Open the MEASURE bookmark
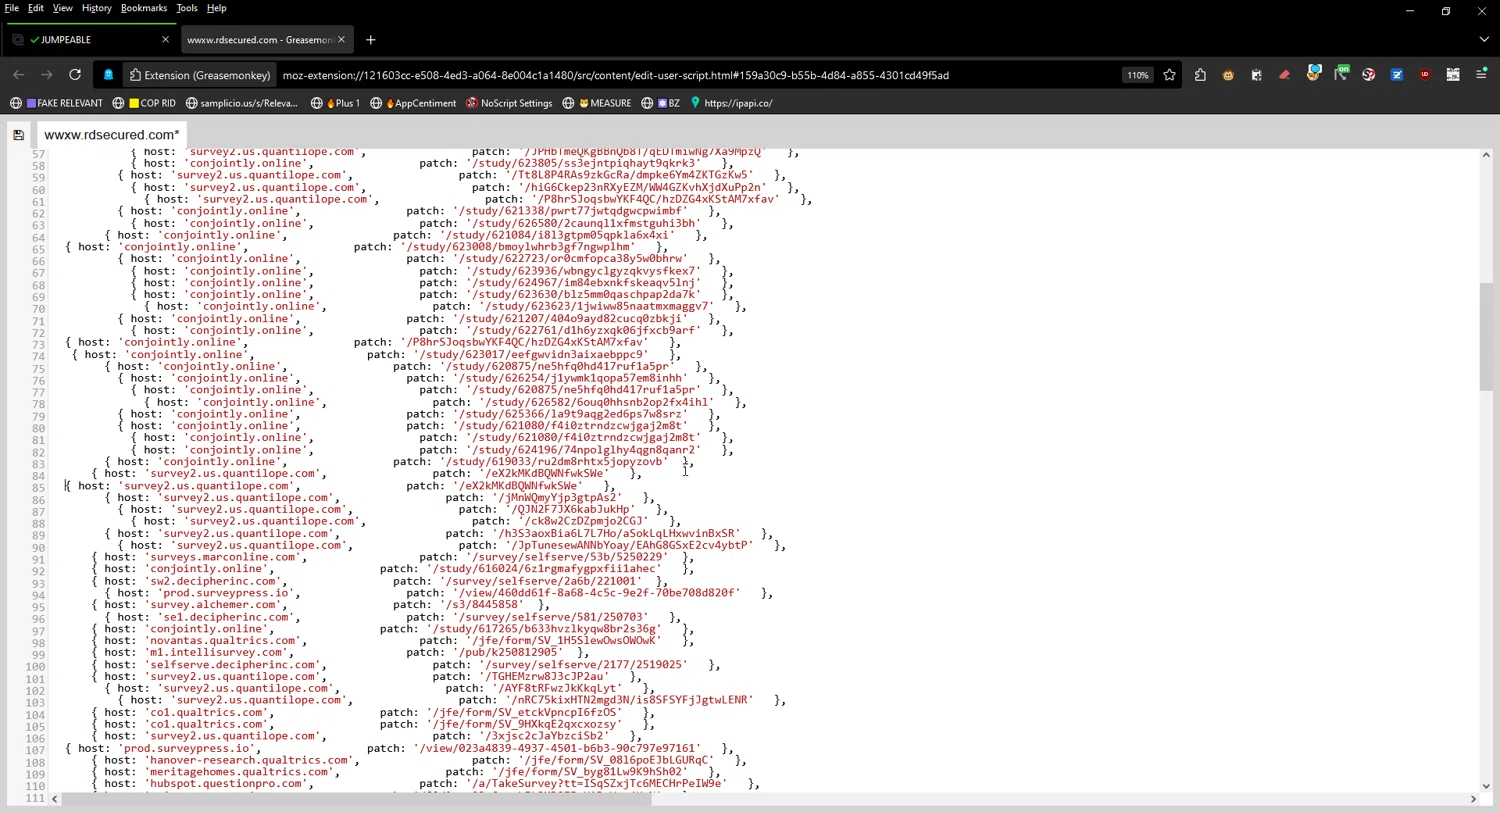 [x=597, y=103]
